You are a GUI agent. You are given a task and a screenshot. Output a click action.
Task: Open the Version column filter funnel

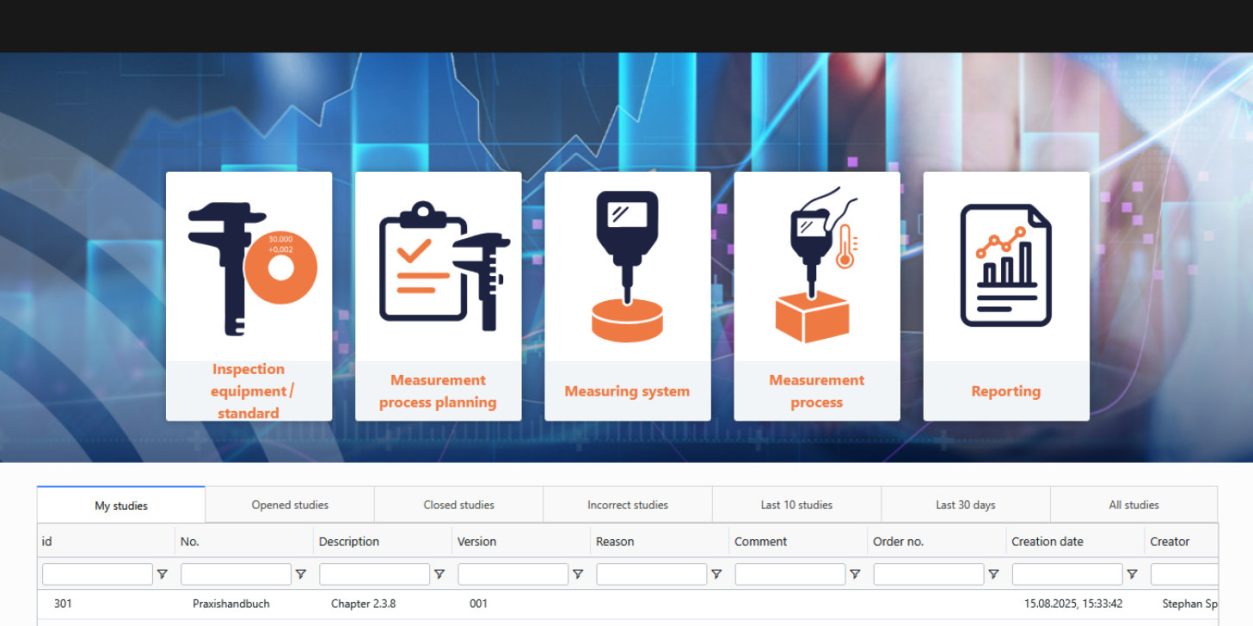pyautogui.click(x=578, y=574)
